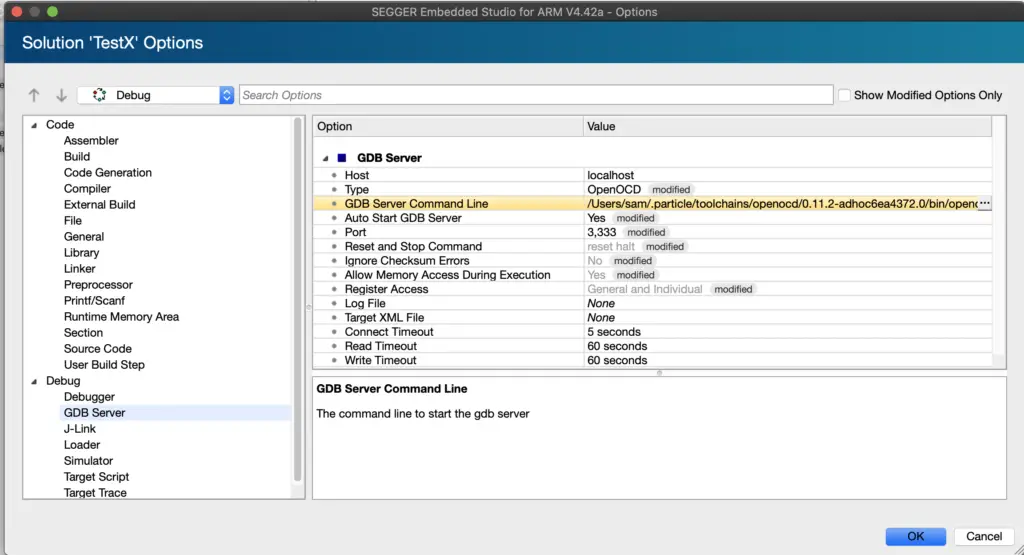Viewport: 1024px width, 555px height.
Task: Select Simulator tree item
Action: tap(88, 461)
